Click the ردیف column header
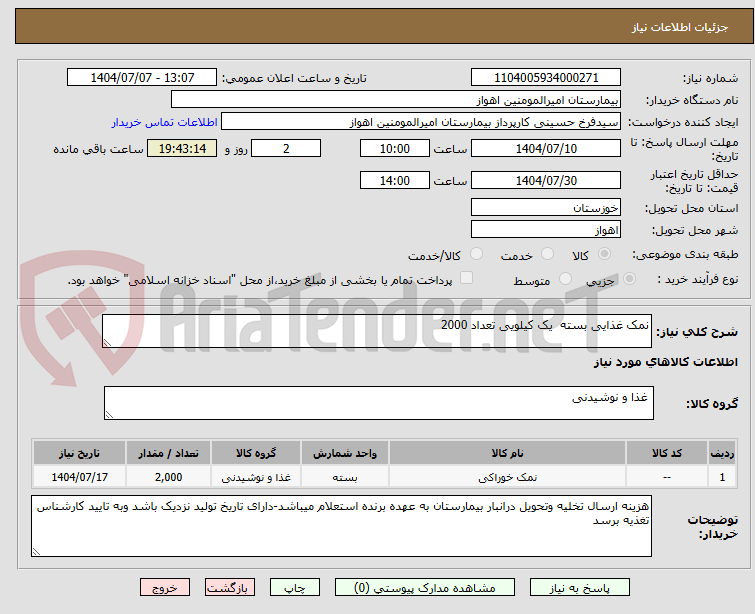The width and height of the screenshot is (755, 614). 722,453
